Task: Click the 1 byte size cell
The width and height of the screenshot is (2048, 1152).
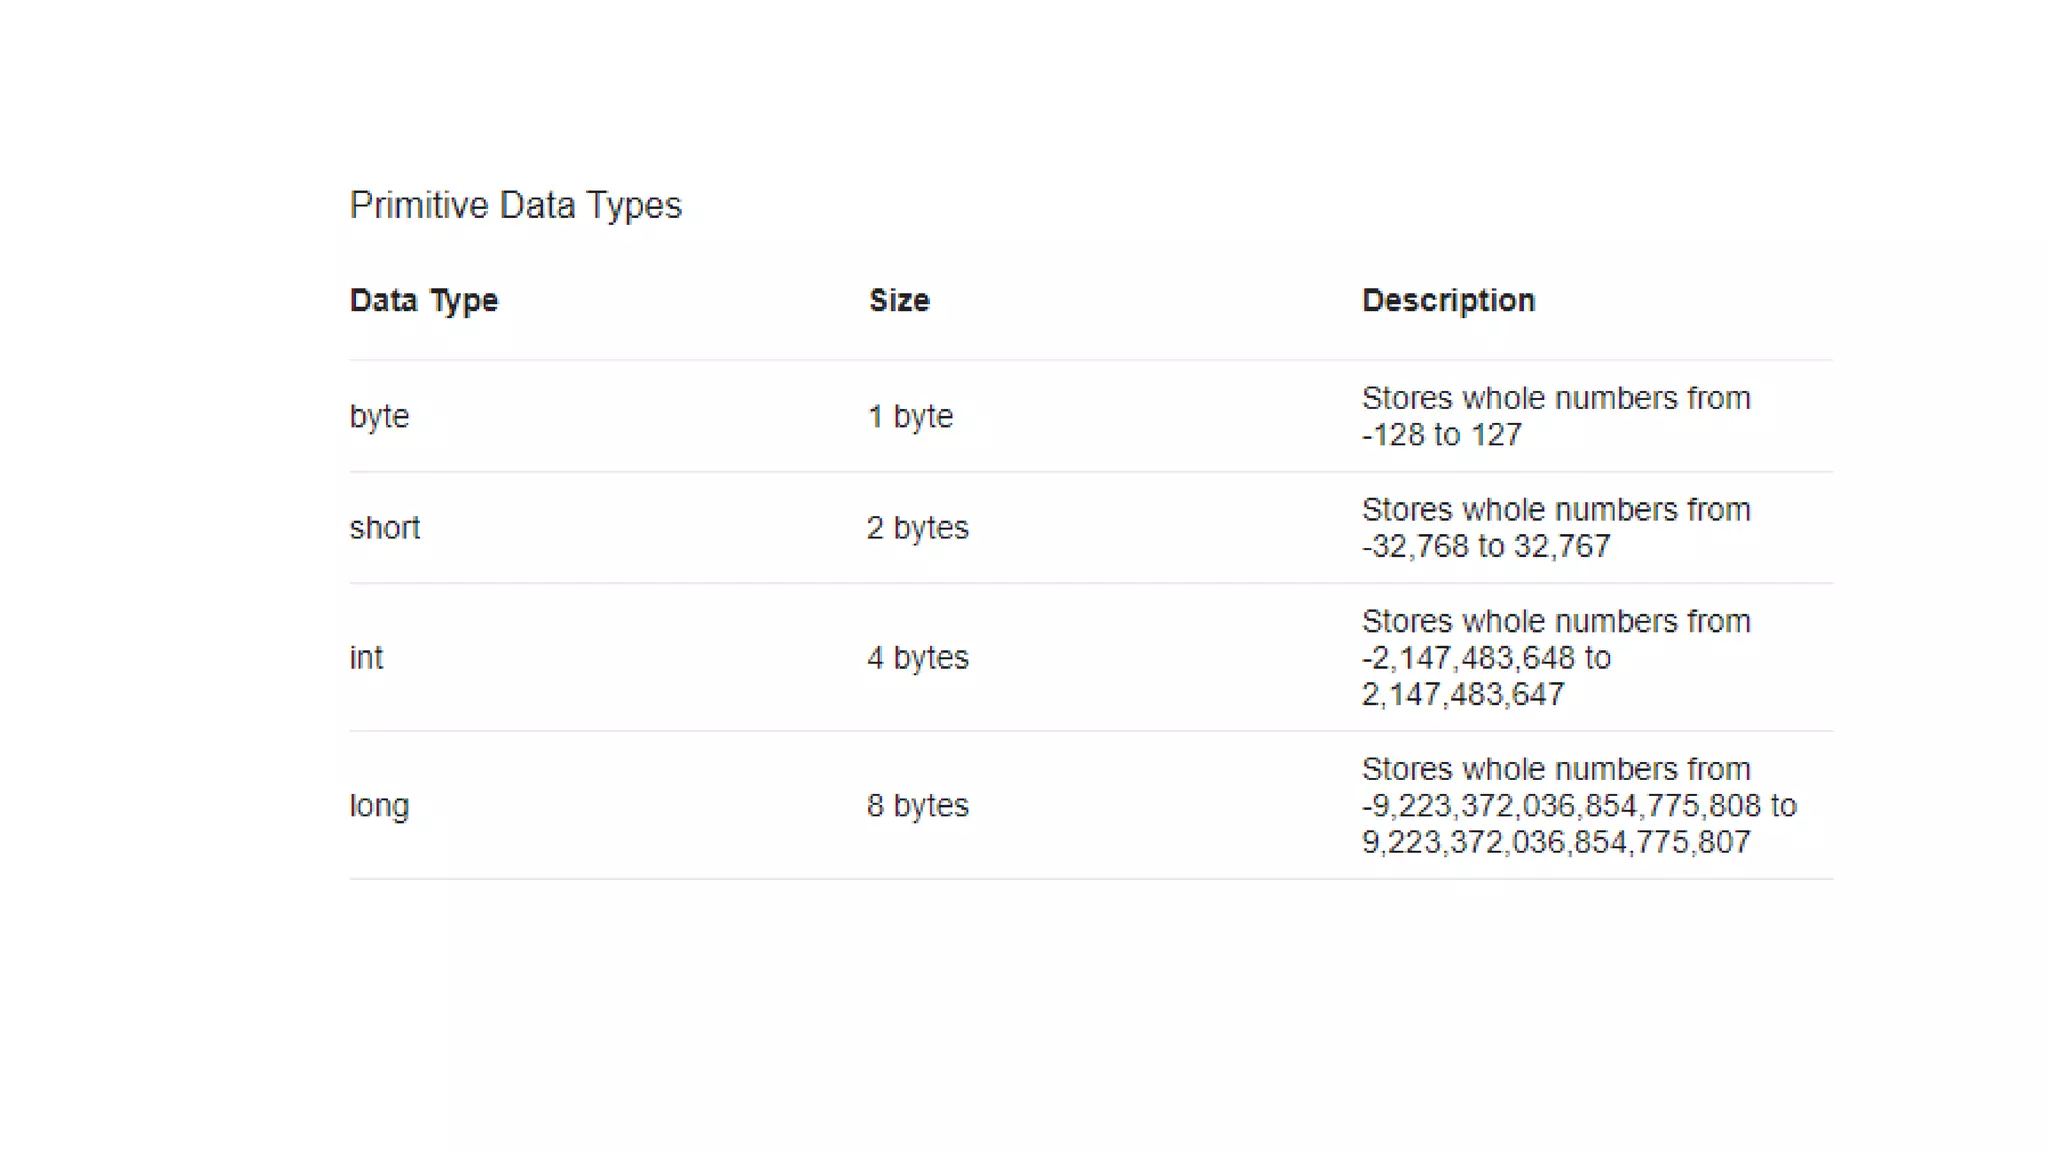Action: [910, 416]
